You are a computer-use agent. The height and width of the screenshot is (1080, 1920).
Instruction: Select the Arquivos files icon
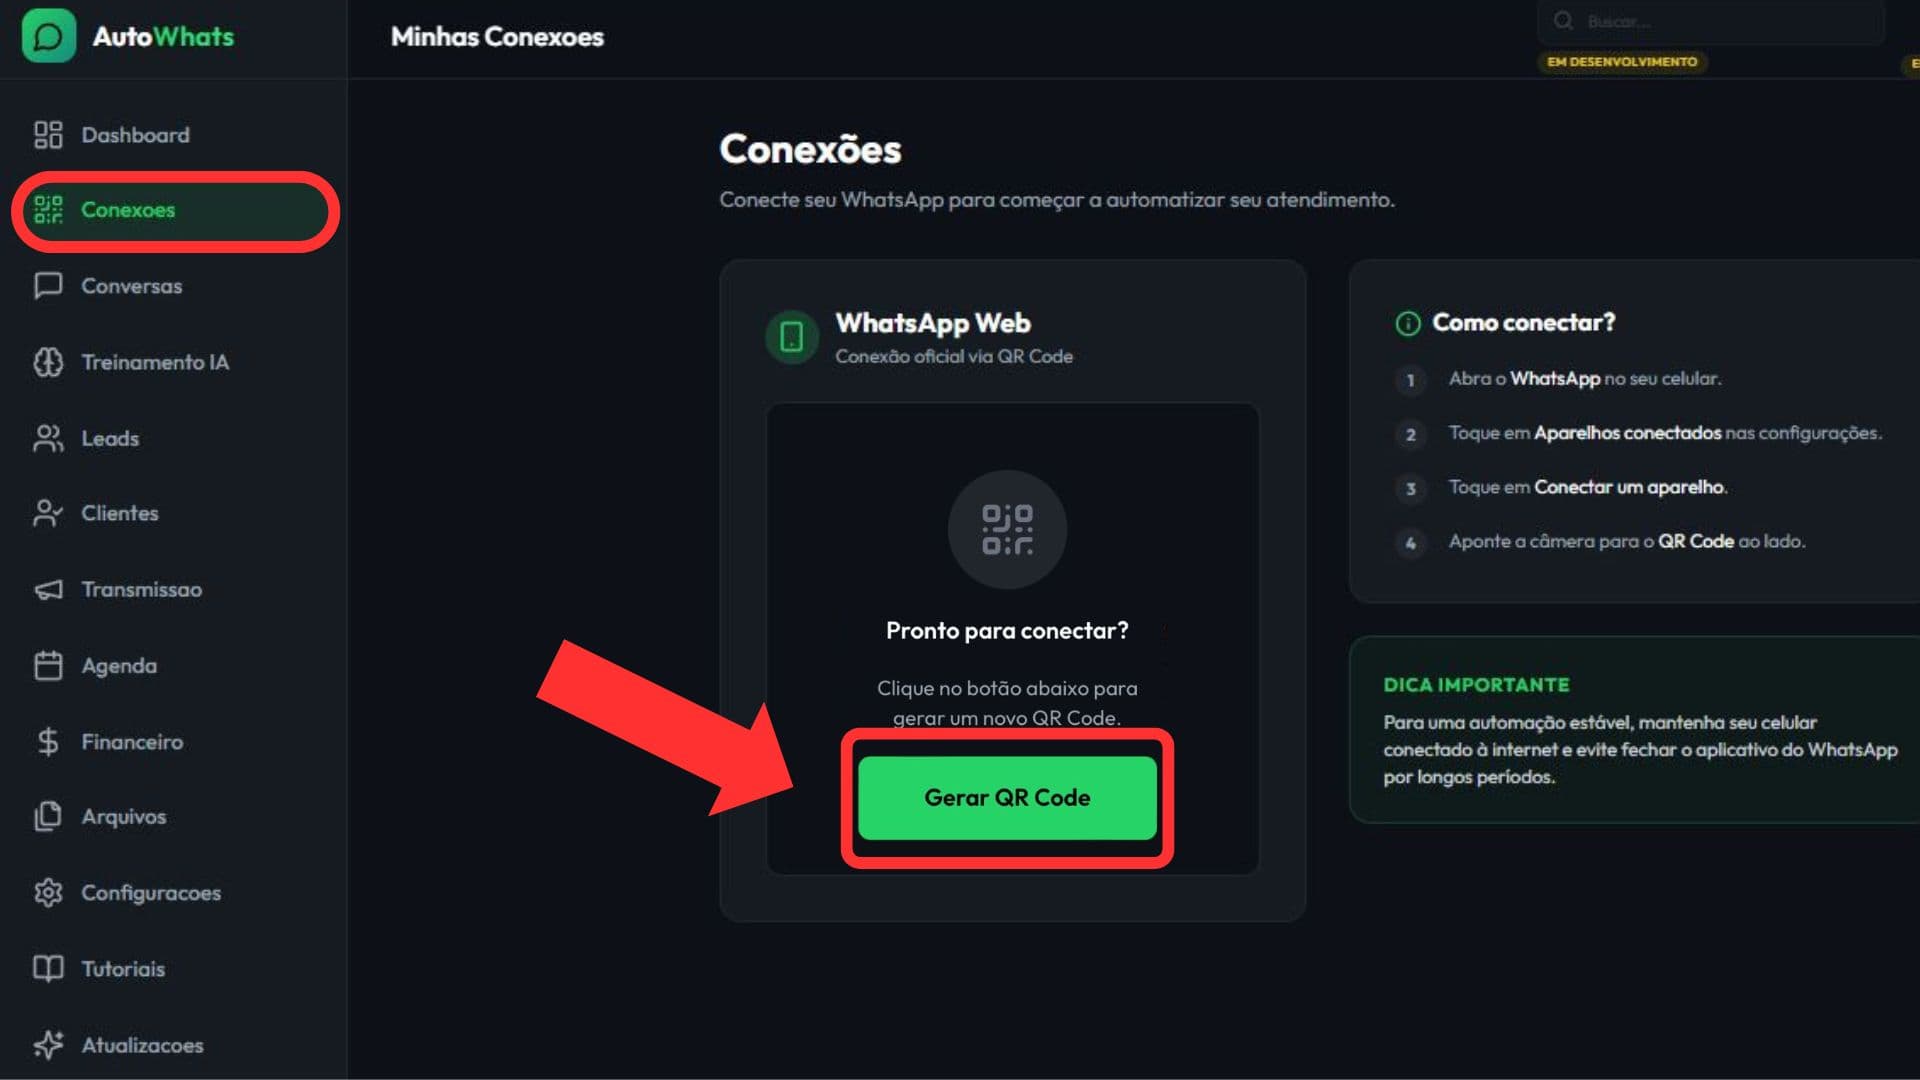pos(48,817)
